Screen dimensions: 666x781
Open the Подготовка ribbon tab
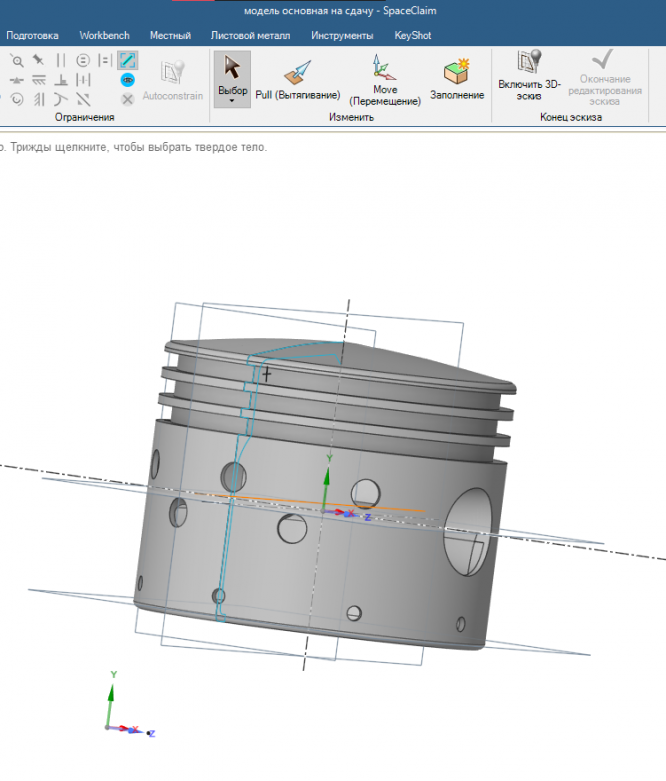click(x=32, y=35)
